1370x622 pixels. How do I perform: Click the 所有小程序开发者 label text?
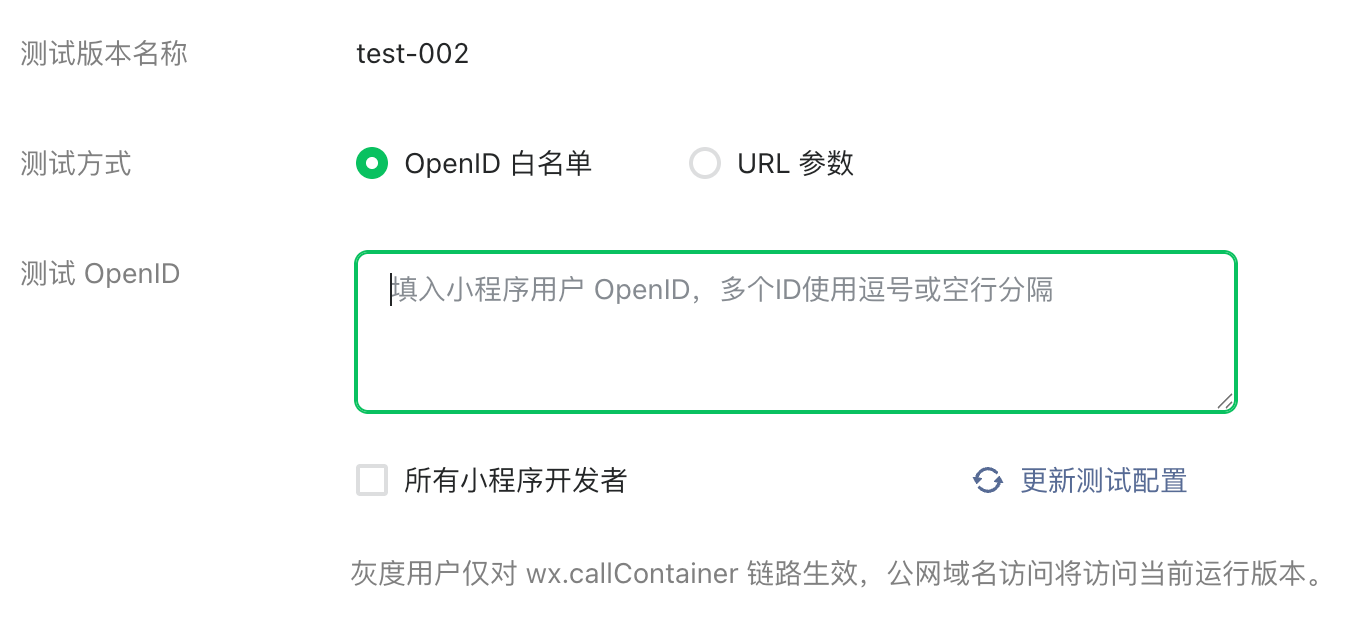point(515,481)
